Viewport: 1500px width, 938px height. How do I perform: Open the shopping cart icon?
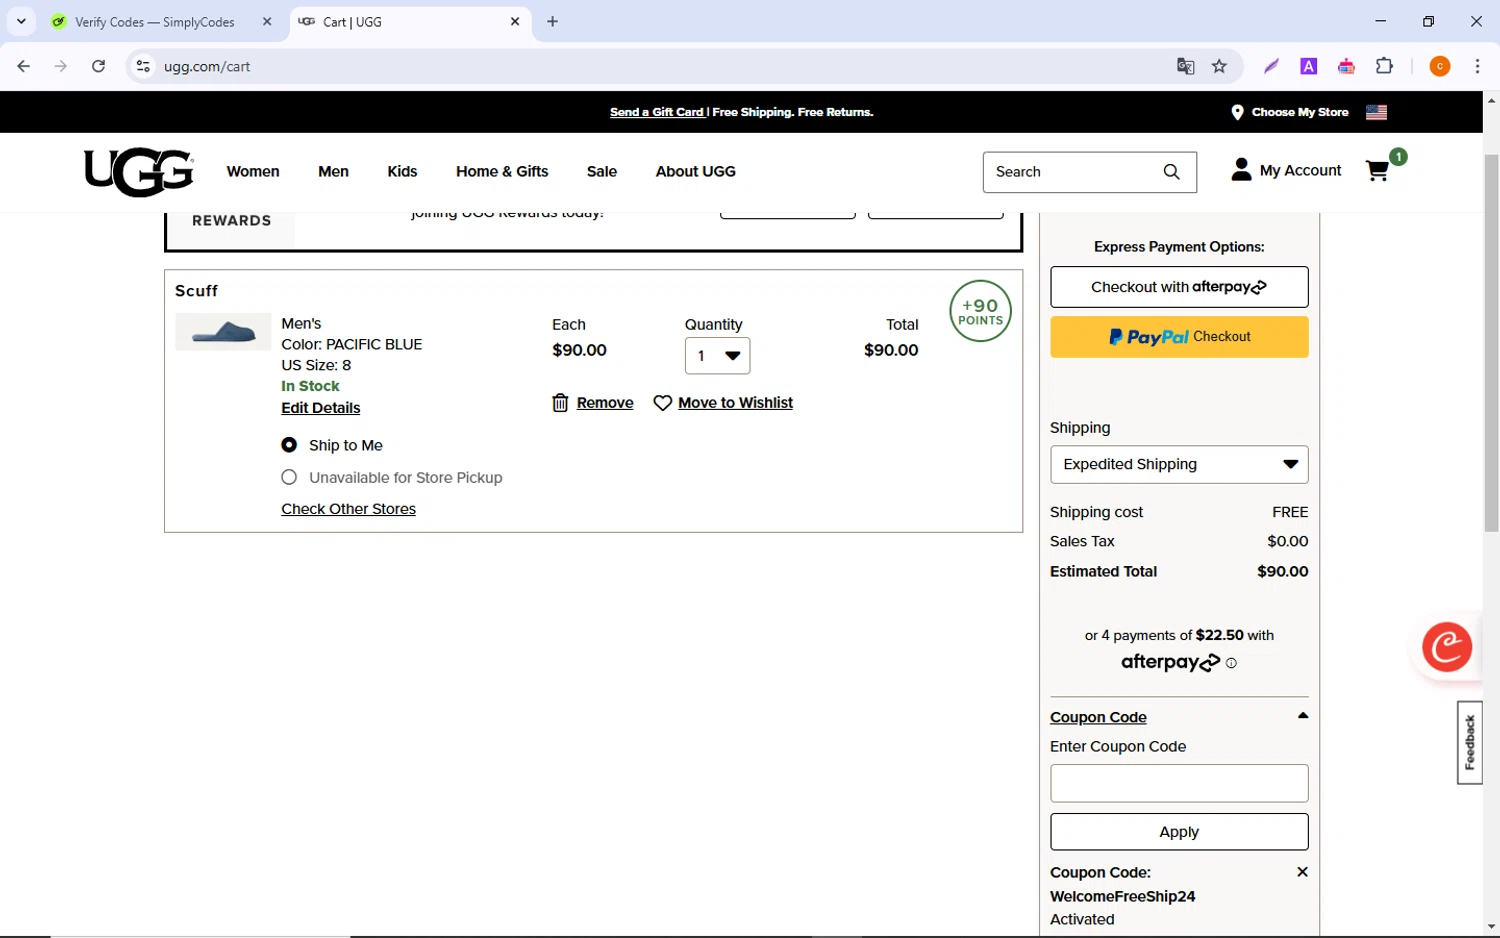point(1378,171)
